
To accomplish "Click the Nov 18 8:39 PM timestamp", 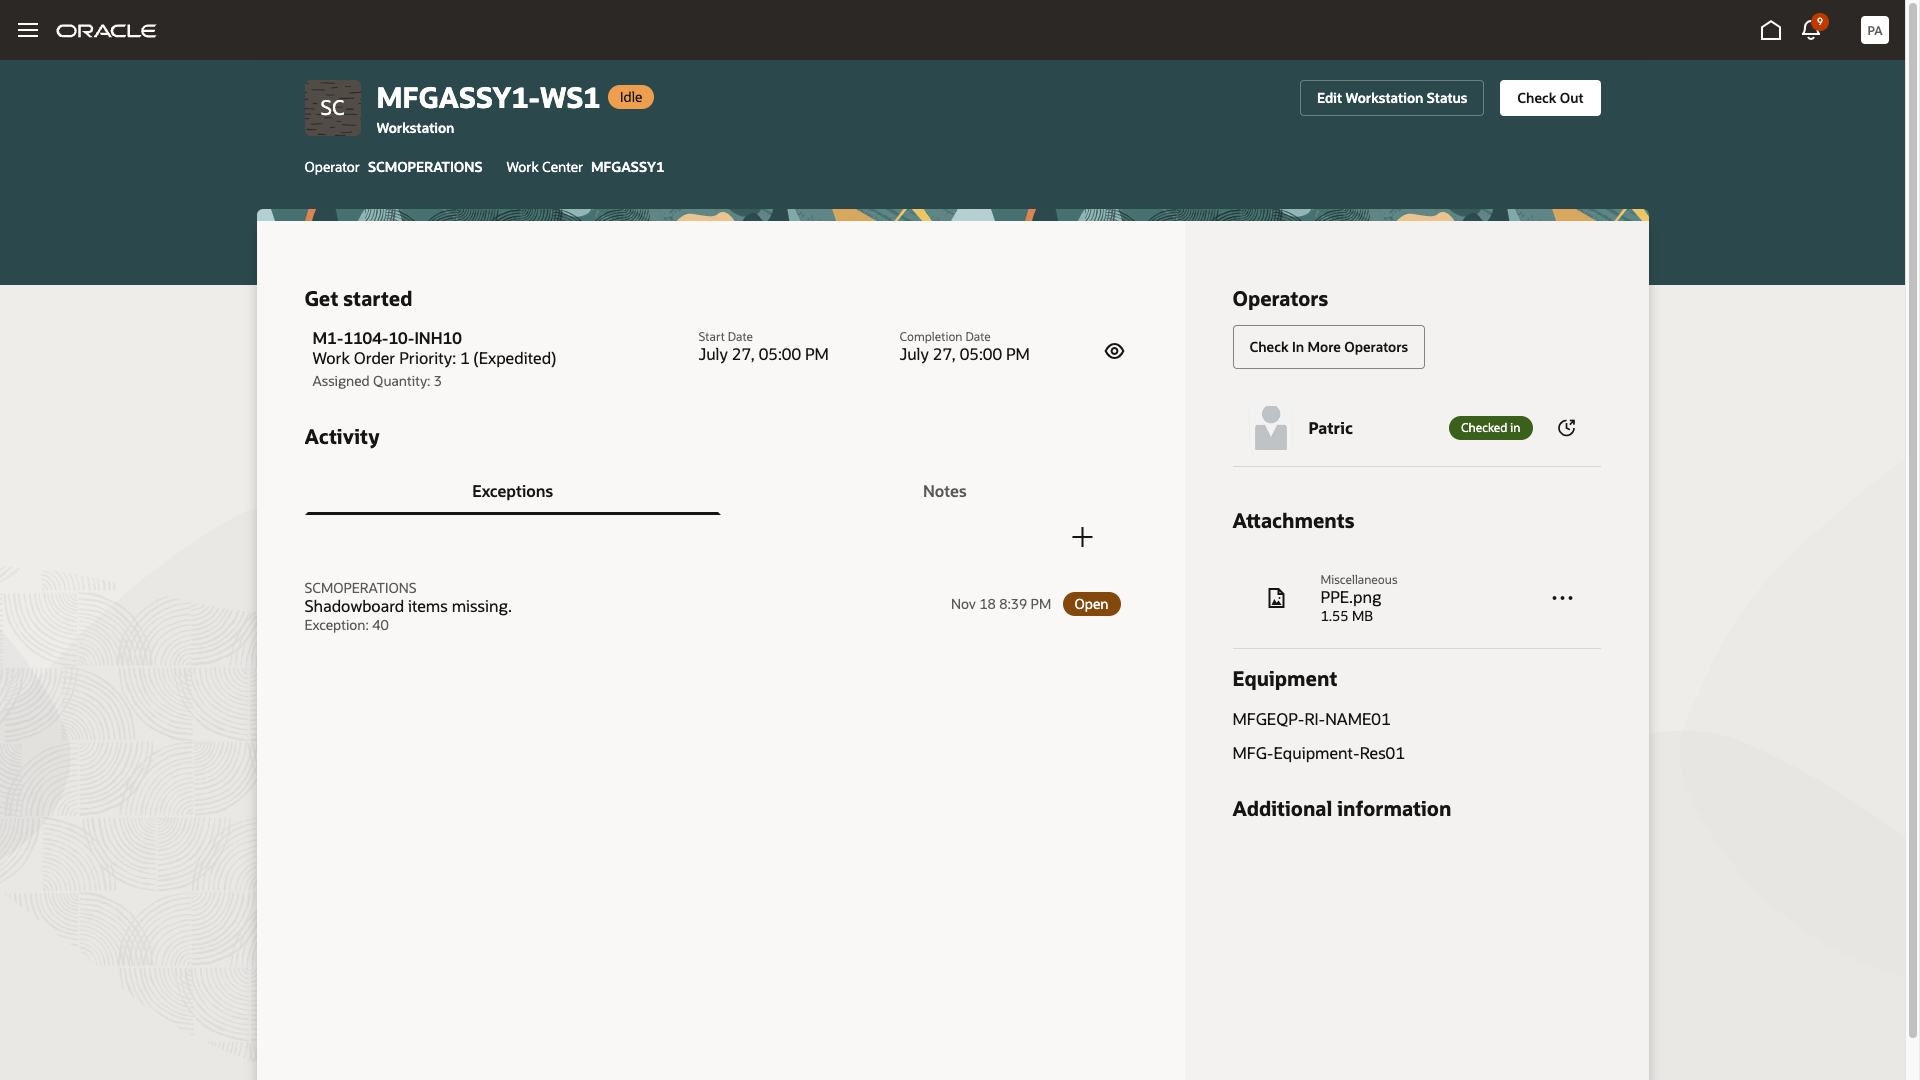I will (1000, 604).
